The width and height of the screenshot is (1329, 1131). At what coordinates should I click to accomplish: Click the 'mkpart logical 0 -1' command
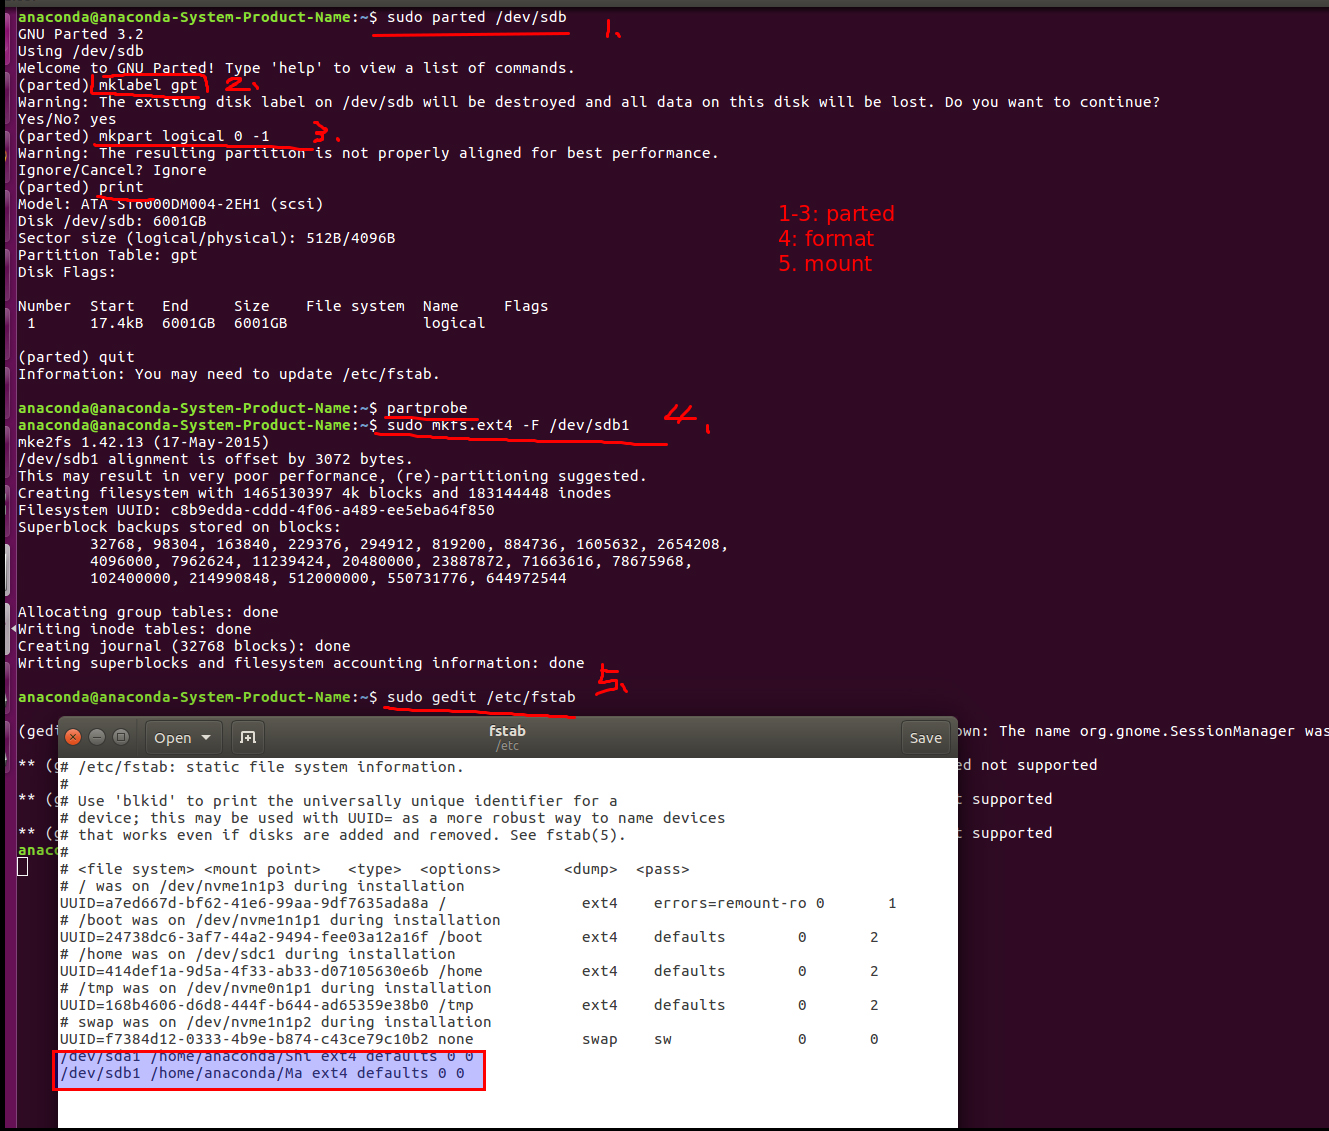click(x=184, y=136)
